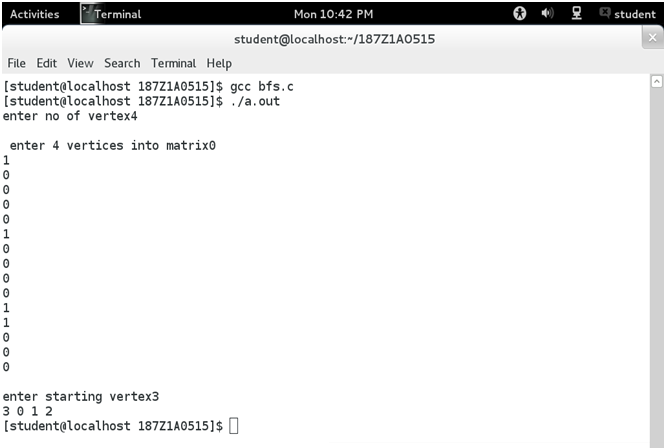Screen dimensions: 666x448
Task: Show the clock calendar Mon 10:42 PM
Action: [x=333, y=14]
